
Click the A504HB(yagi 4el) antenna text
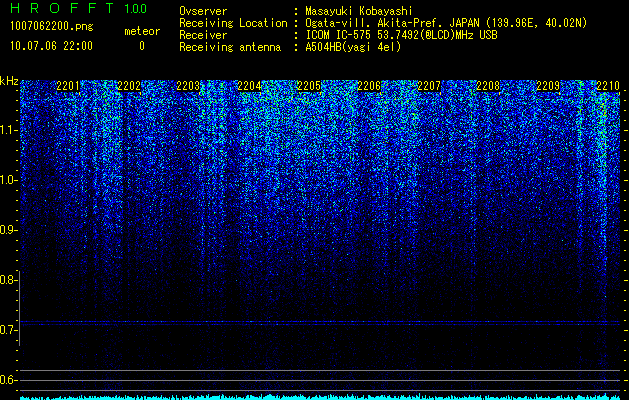tap(353, 47)
